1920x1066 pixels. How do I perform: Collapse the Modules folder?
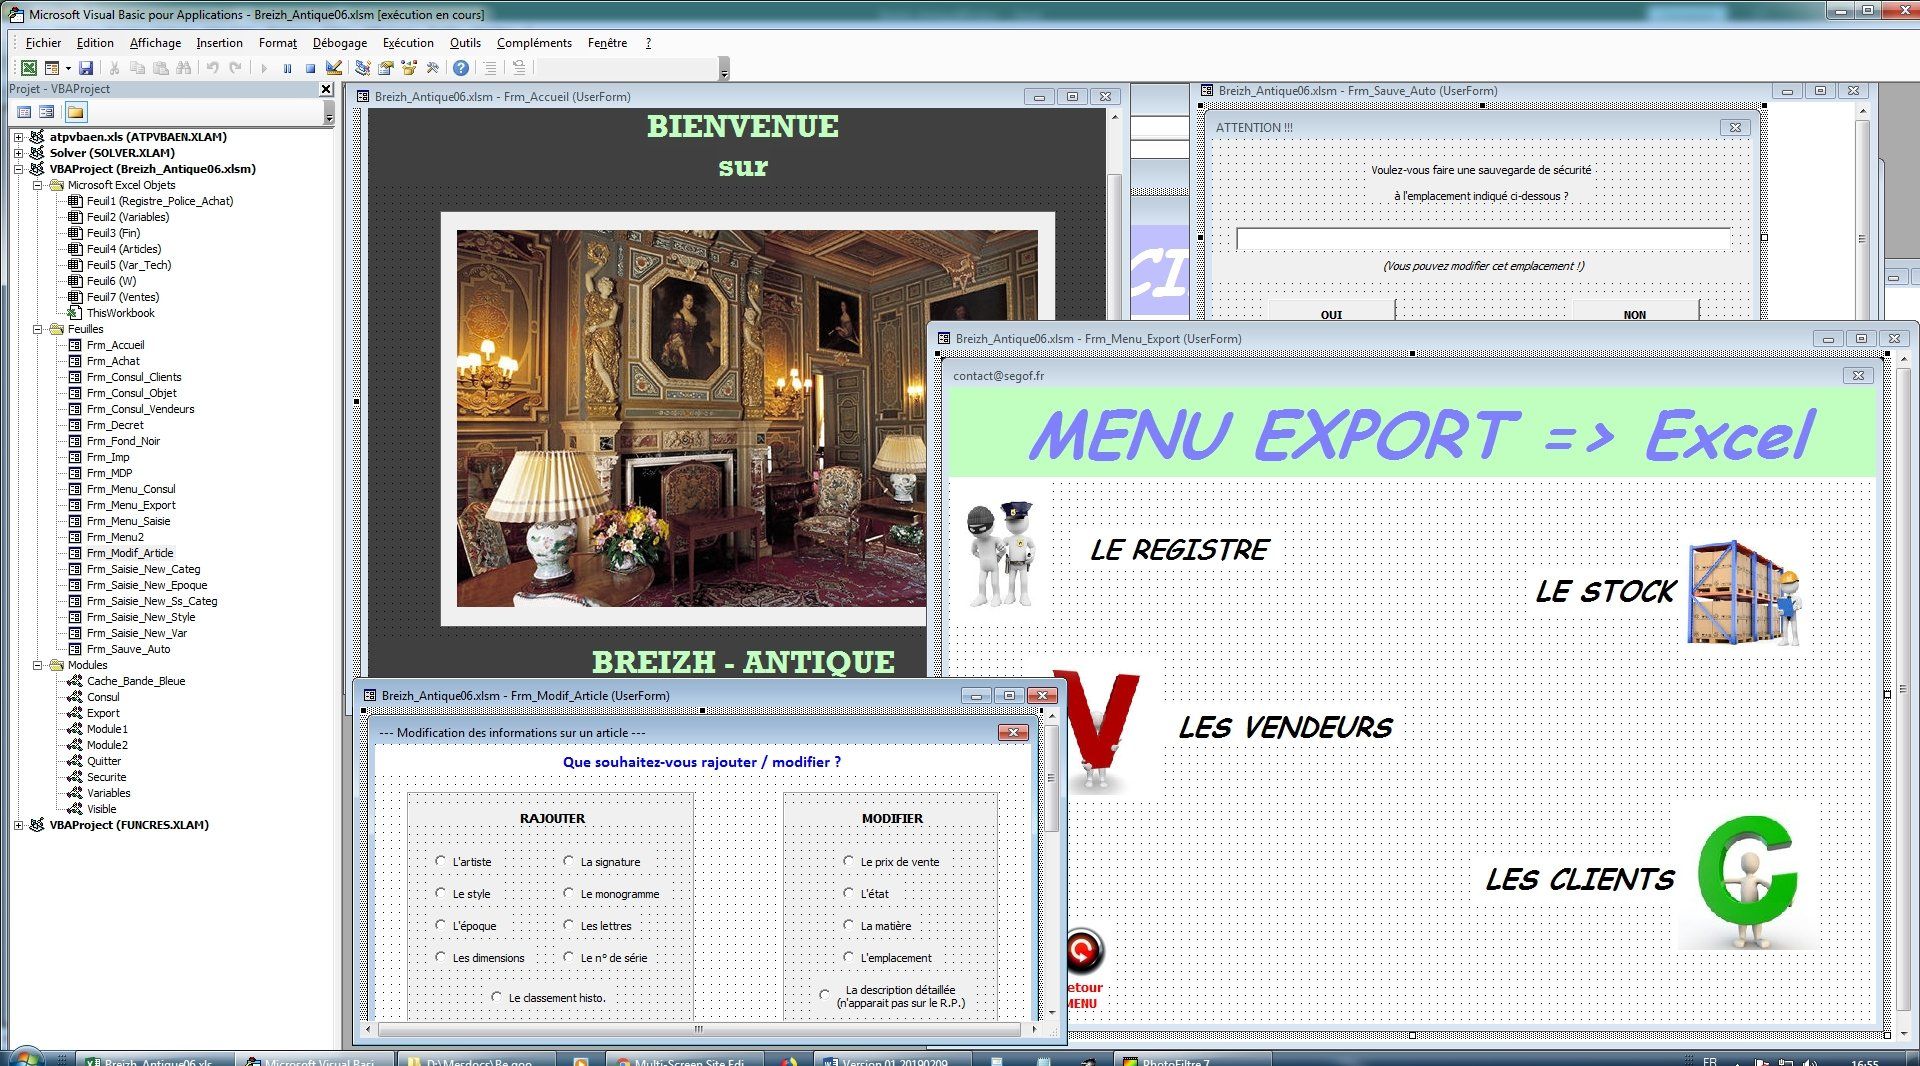tap(37, 665)
